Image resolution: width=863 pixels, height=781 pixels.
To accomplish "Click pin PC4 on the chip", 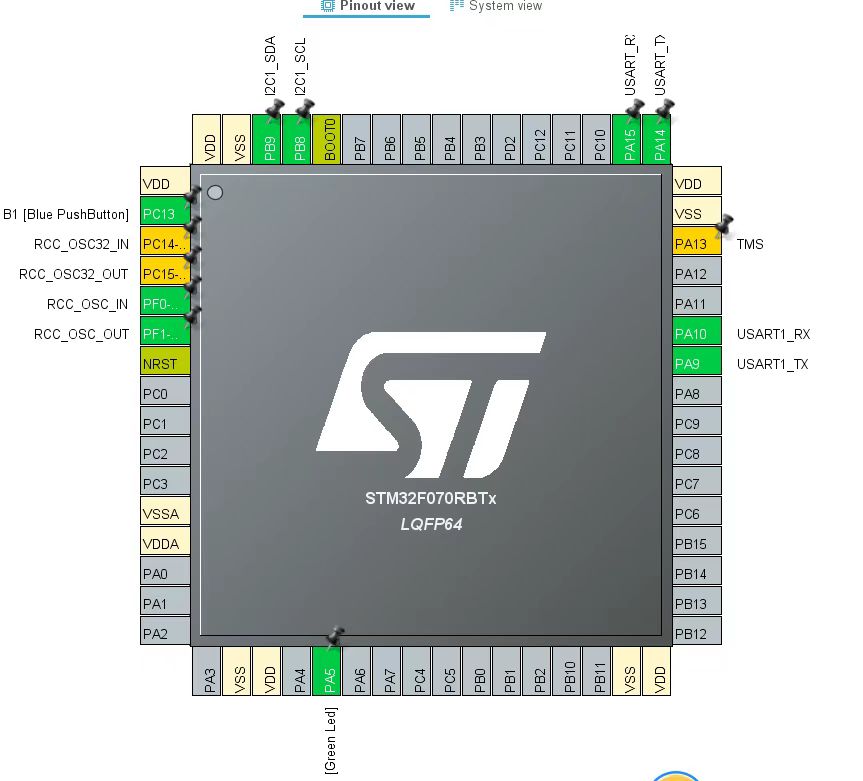I will coord(417,671).
